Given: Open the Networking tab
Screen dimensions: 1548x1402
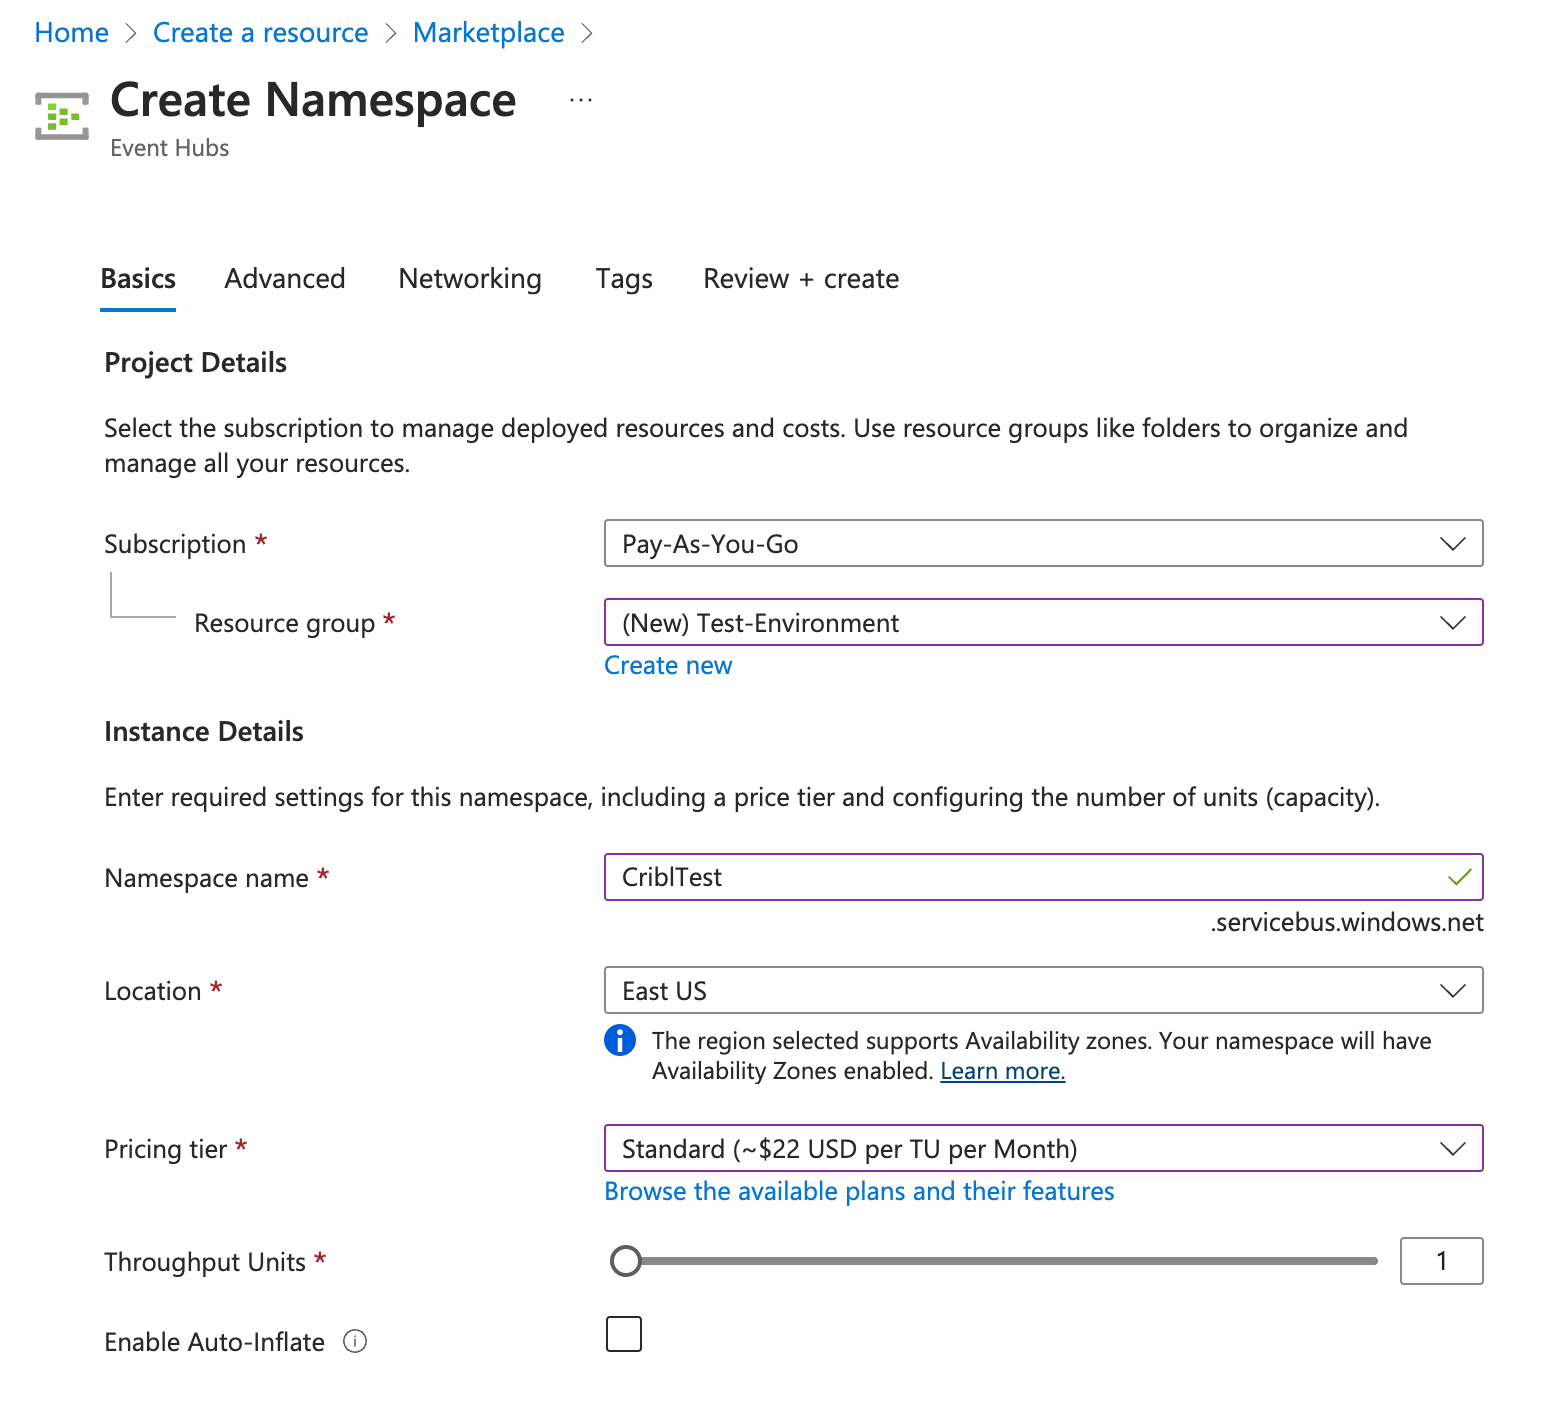Looking at the screenshot, I should pos(470,278).
